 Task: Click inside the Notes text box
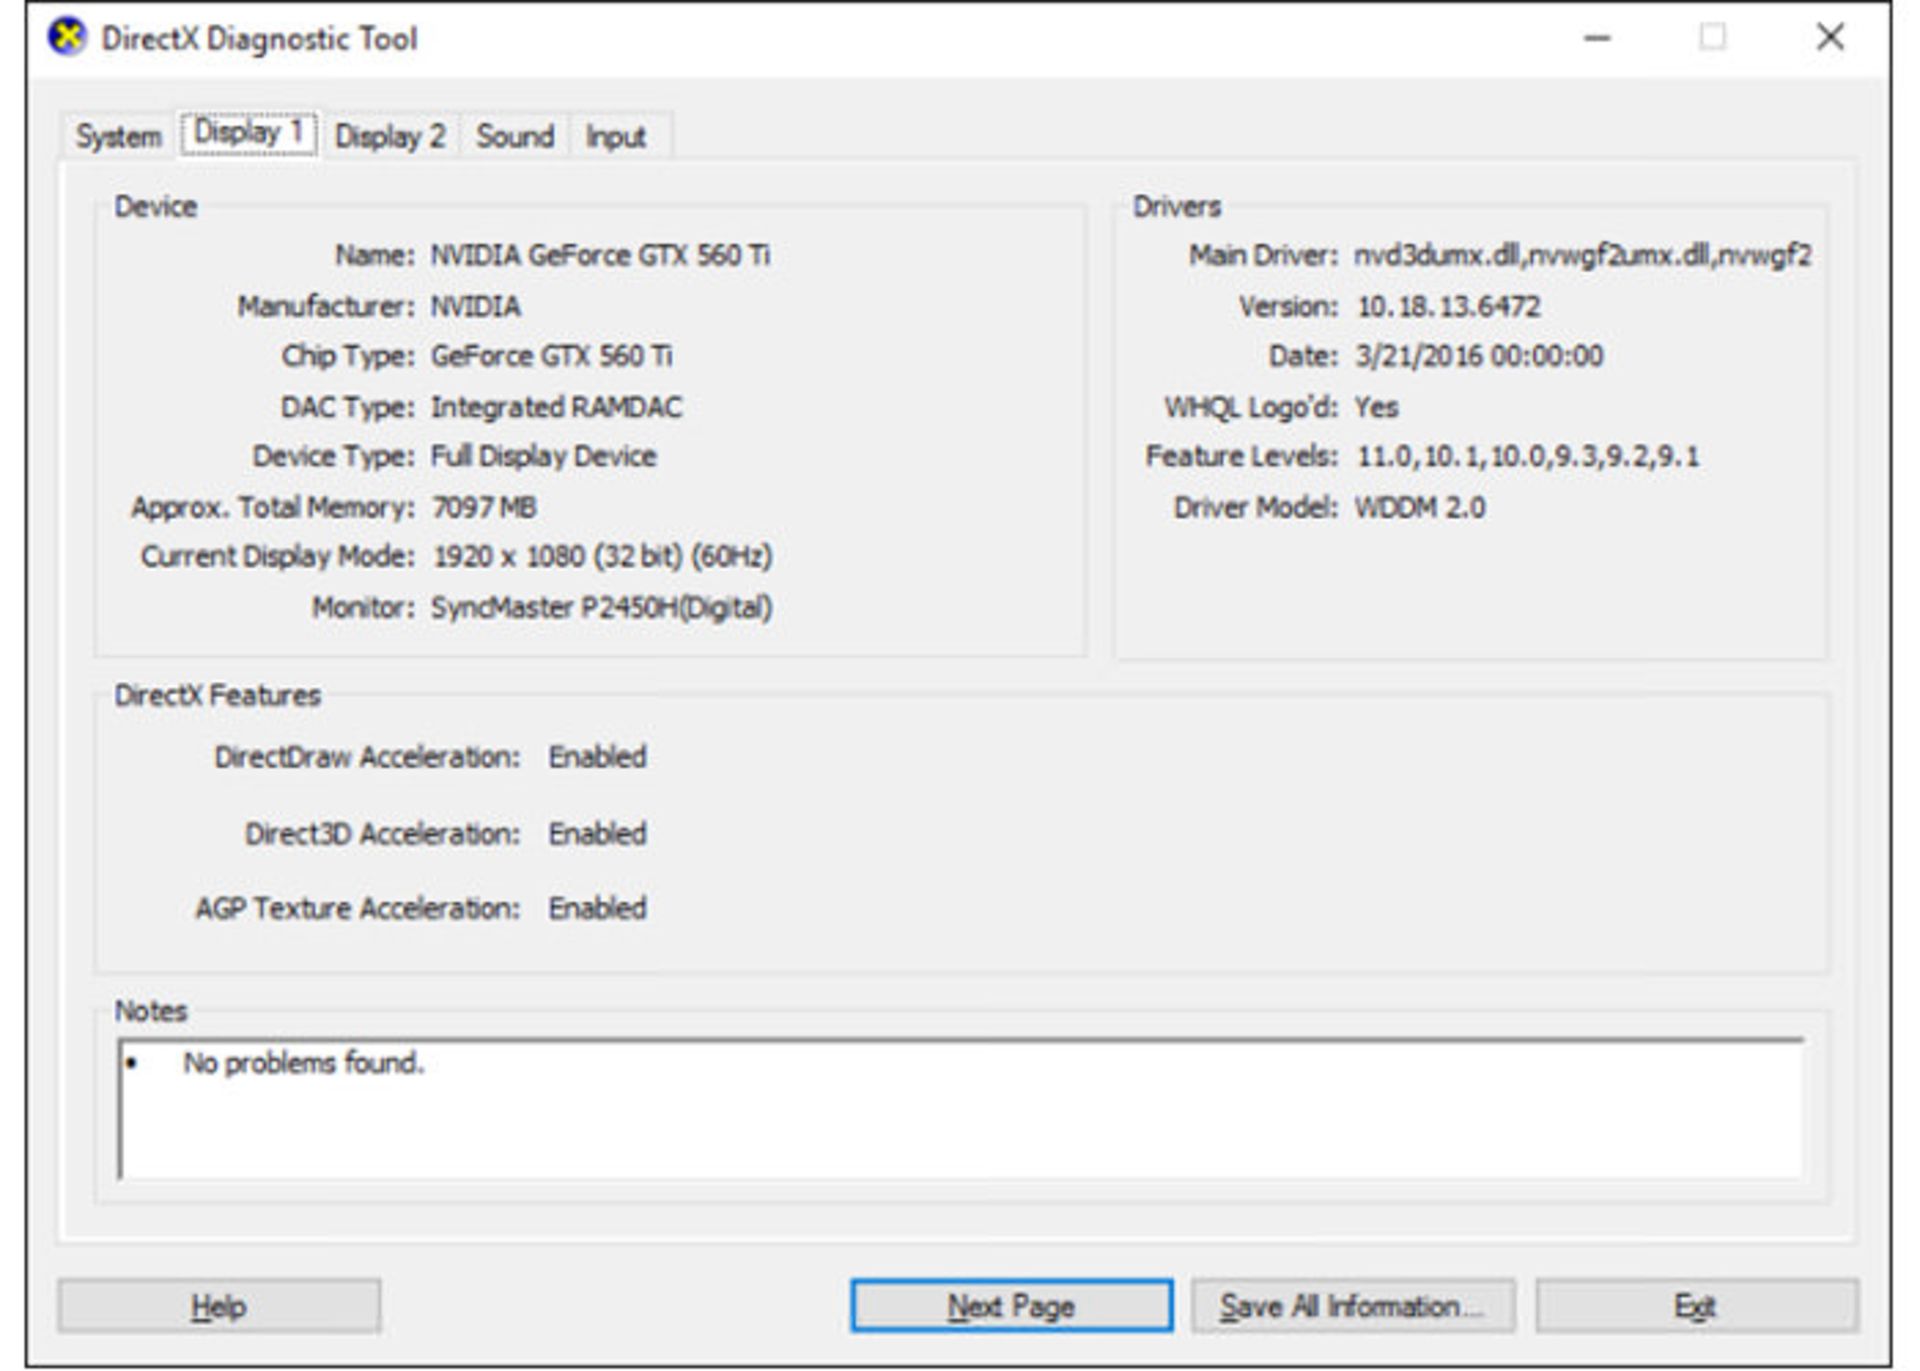(x=961, y=1109)
